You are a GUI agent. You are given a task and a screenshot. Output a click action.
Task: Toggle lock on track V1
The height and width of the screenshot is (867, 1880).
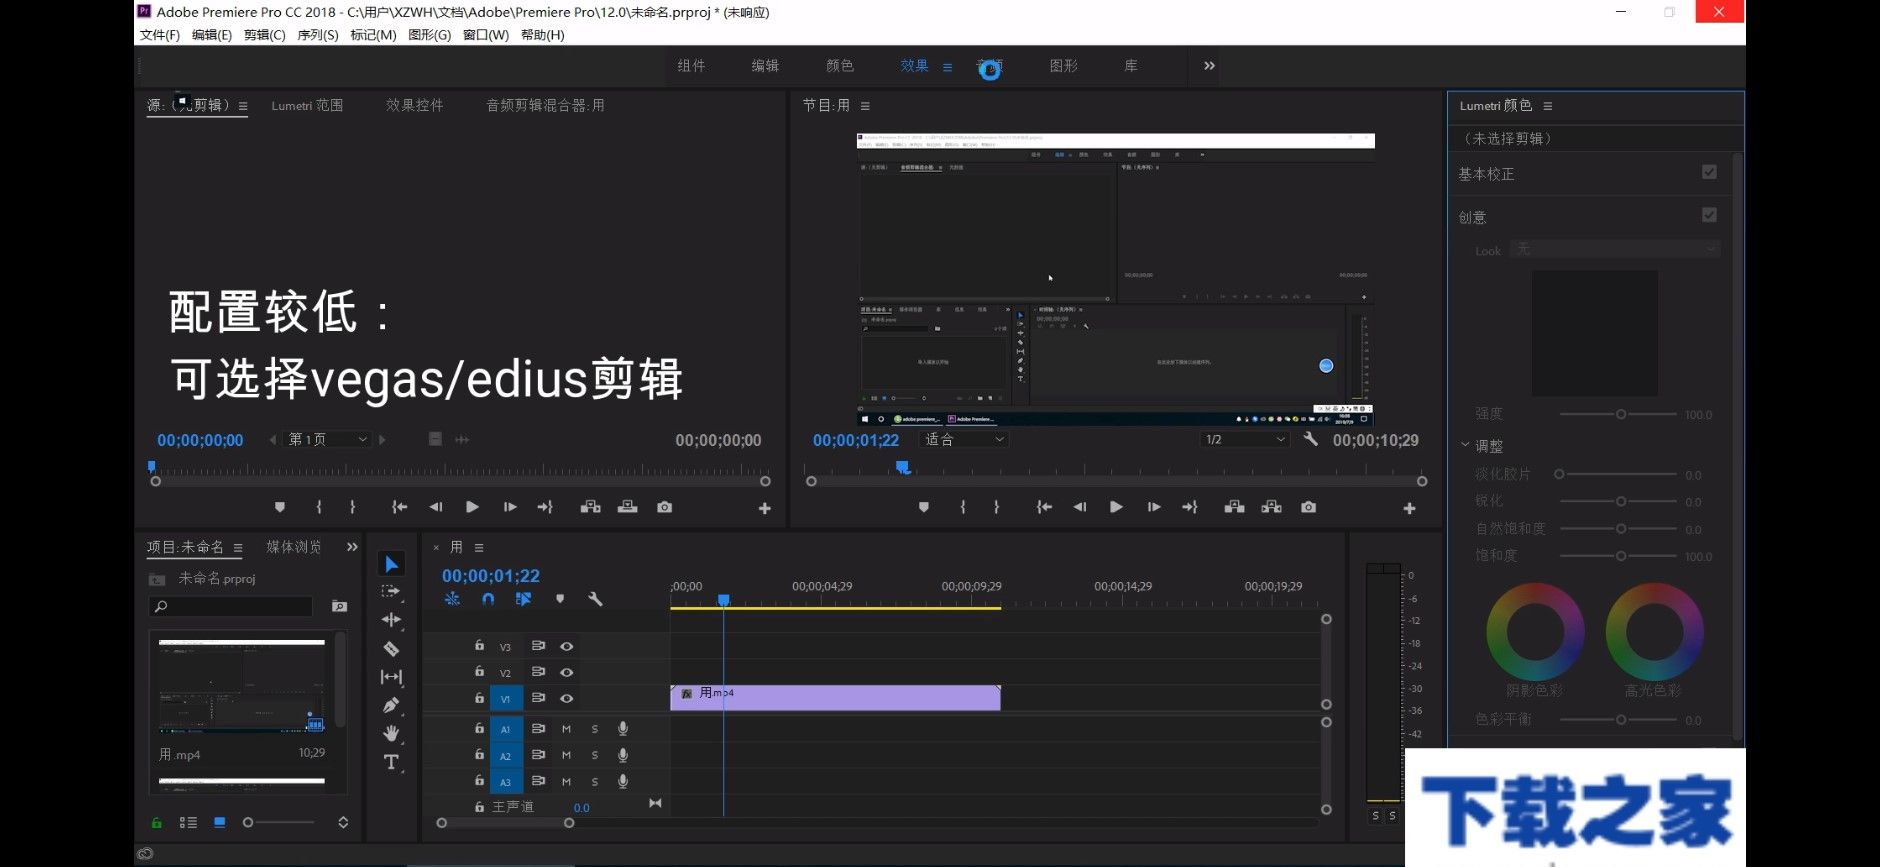pos(479,697)
